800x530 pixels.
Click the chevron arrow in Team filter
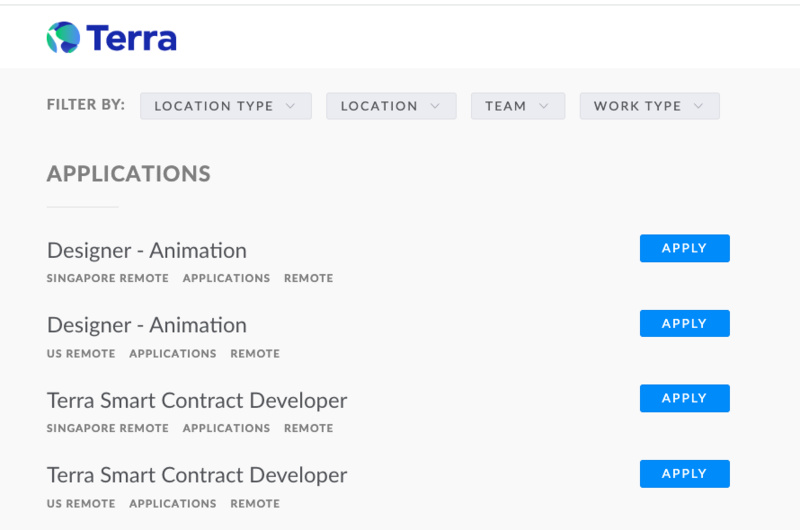(x=544, y=106)
